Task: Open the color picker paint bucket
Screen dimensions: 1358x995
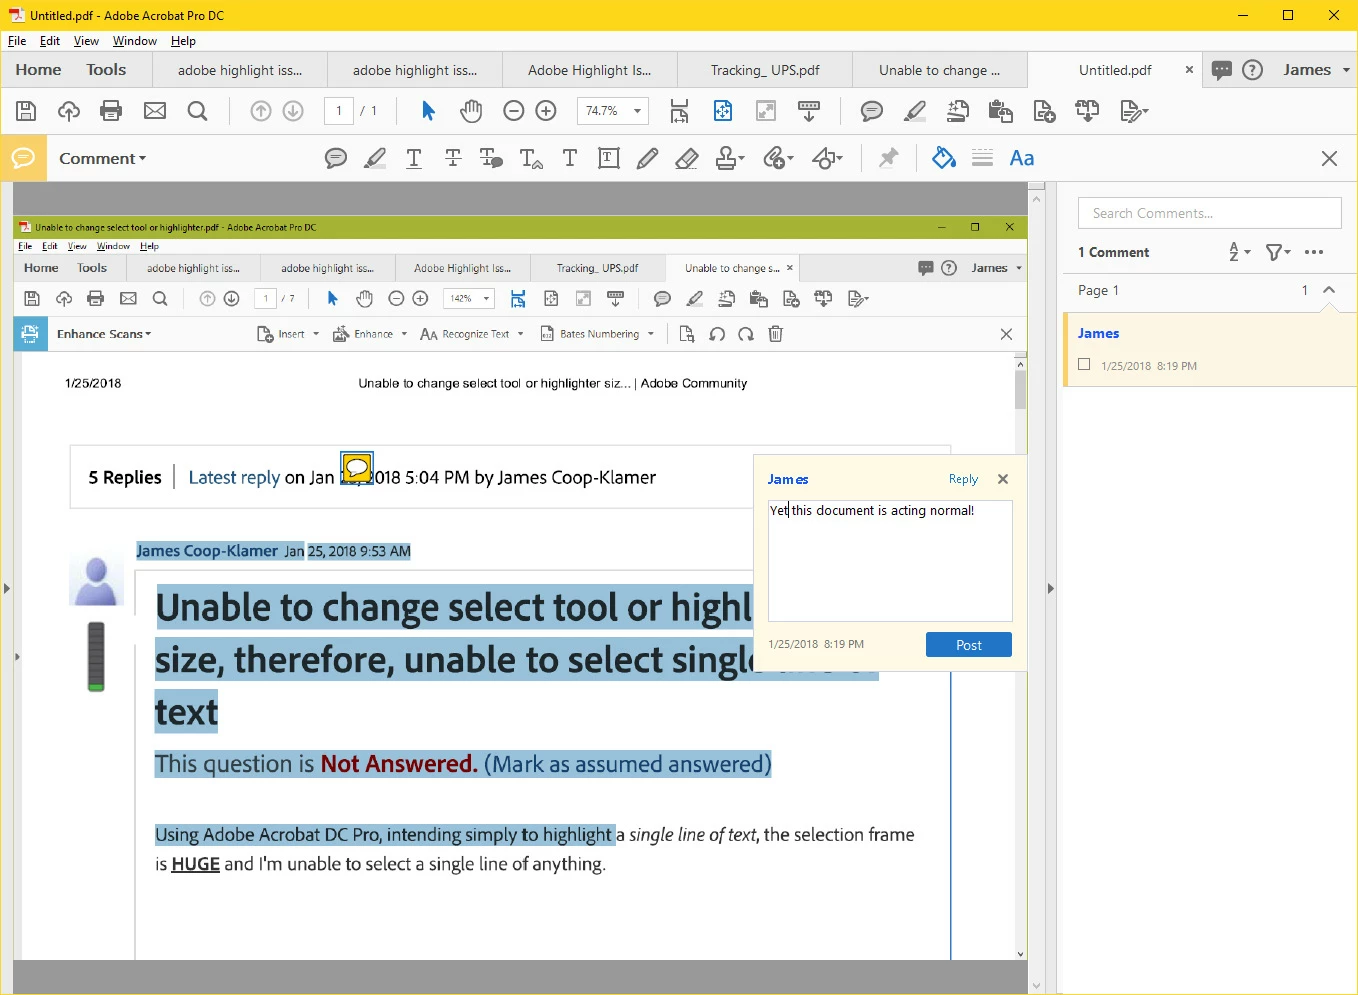Action: point(944,158)
